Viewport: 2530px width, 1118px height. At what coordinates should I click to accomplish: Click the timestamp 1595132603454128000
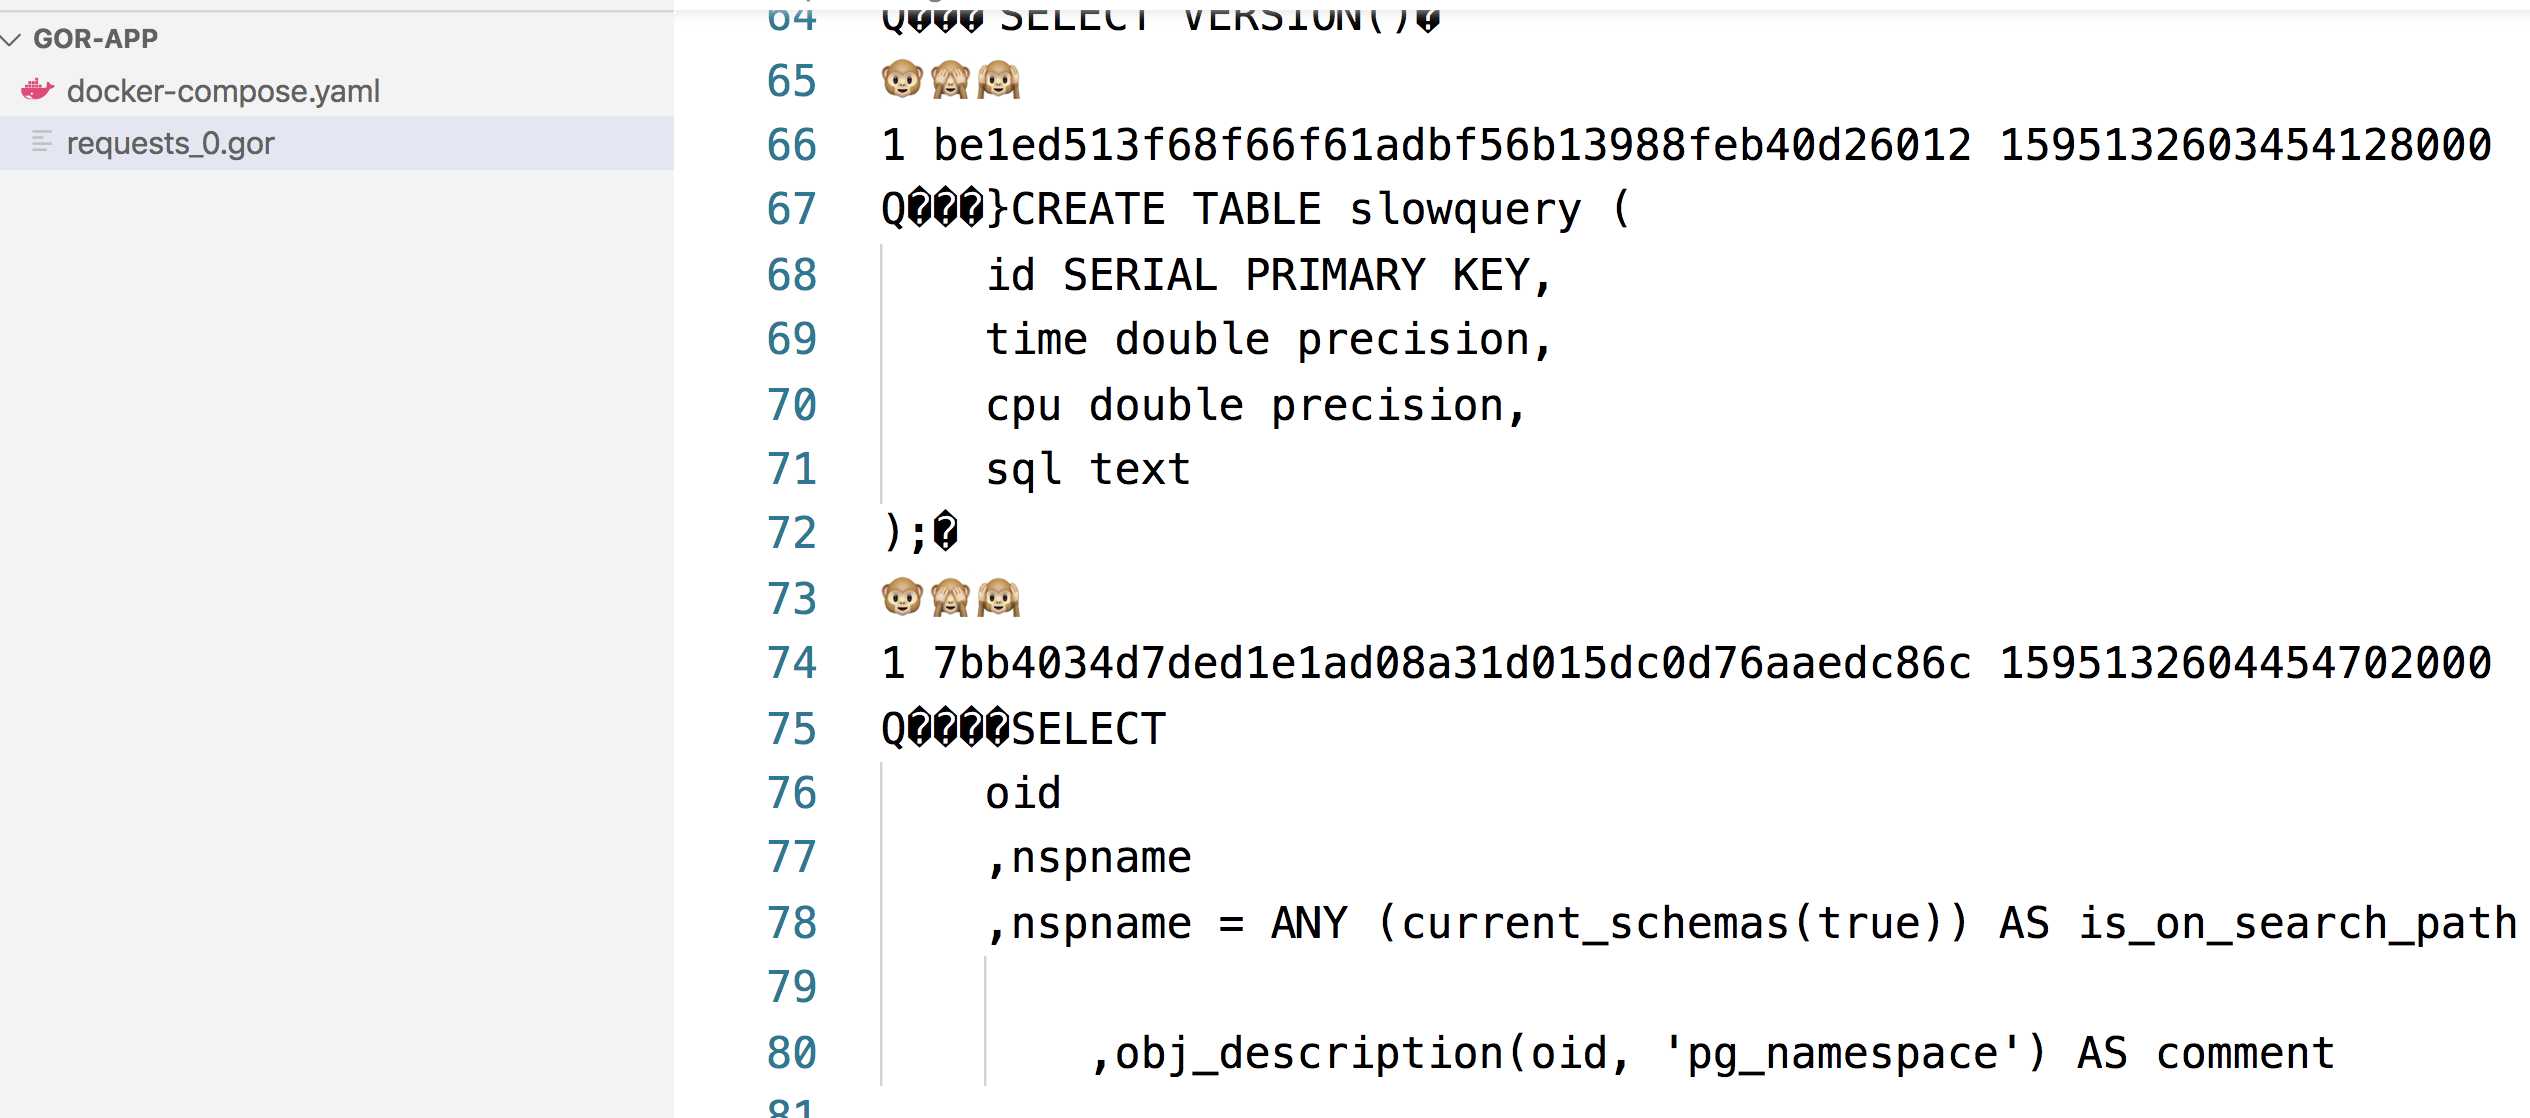[x=2245, y=146]
